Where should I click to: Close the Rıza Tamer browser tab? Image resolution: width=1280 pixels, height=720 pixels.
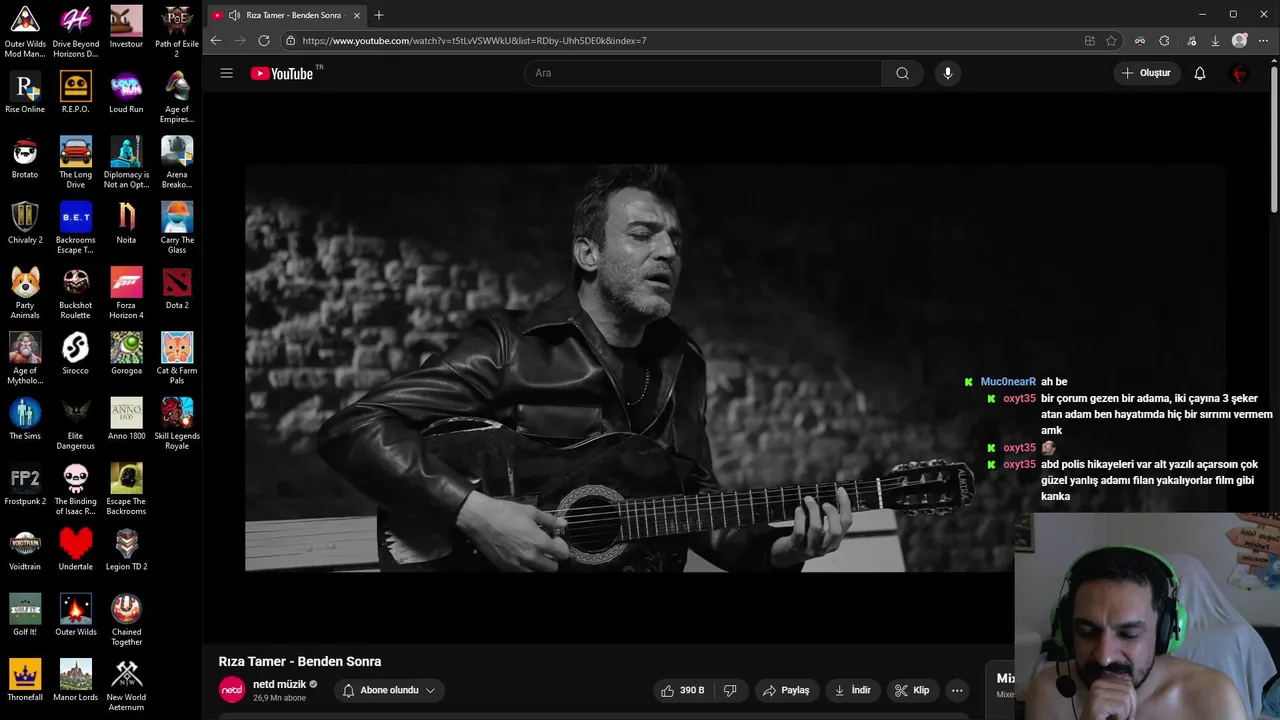(356, 15)
